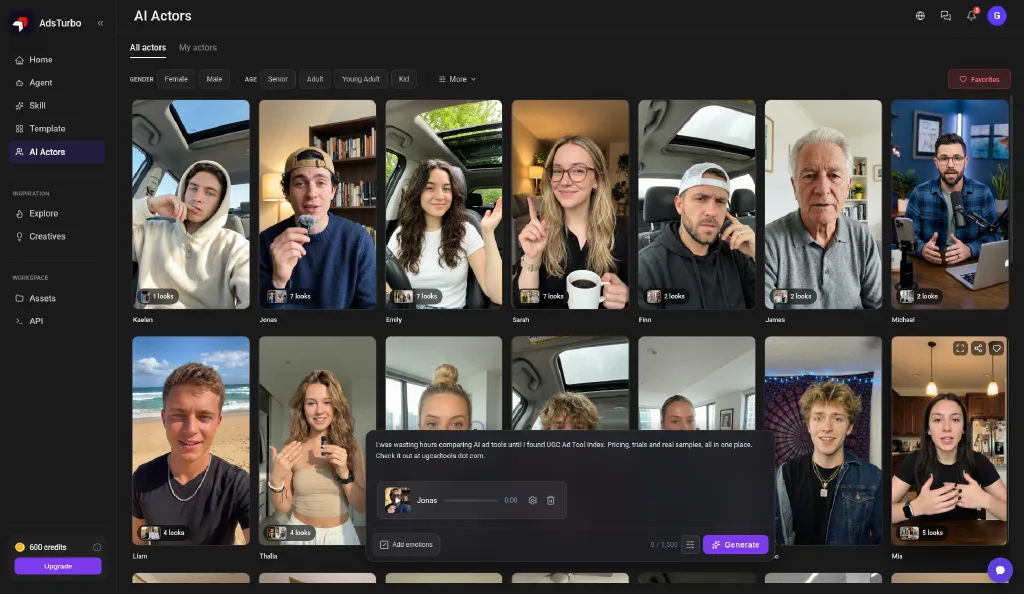This screenshot has width=1024, height=594.
Task: Open the notifications bell
Action: point(972,16)
